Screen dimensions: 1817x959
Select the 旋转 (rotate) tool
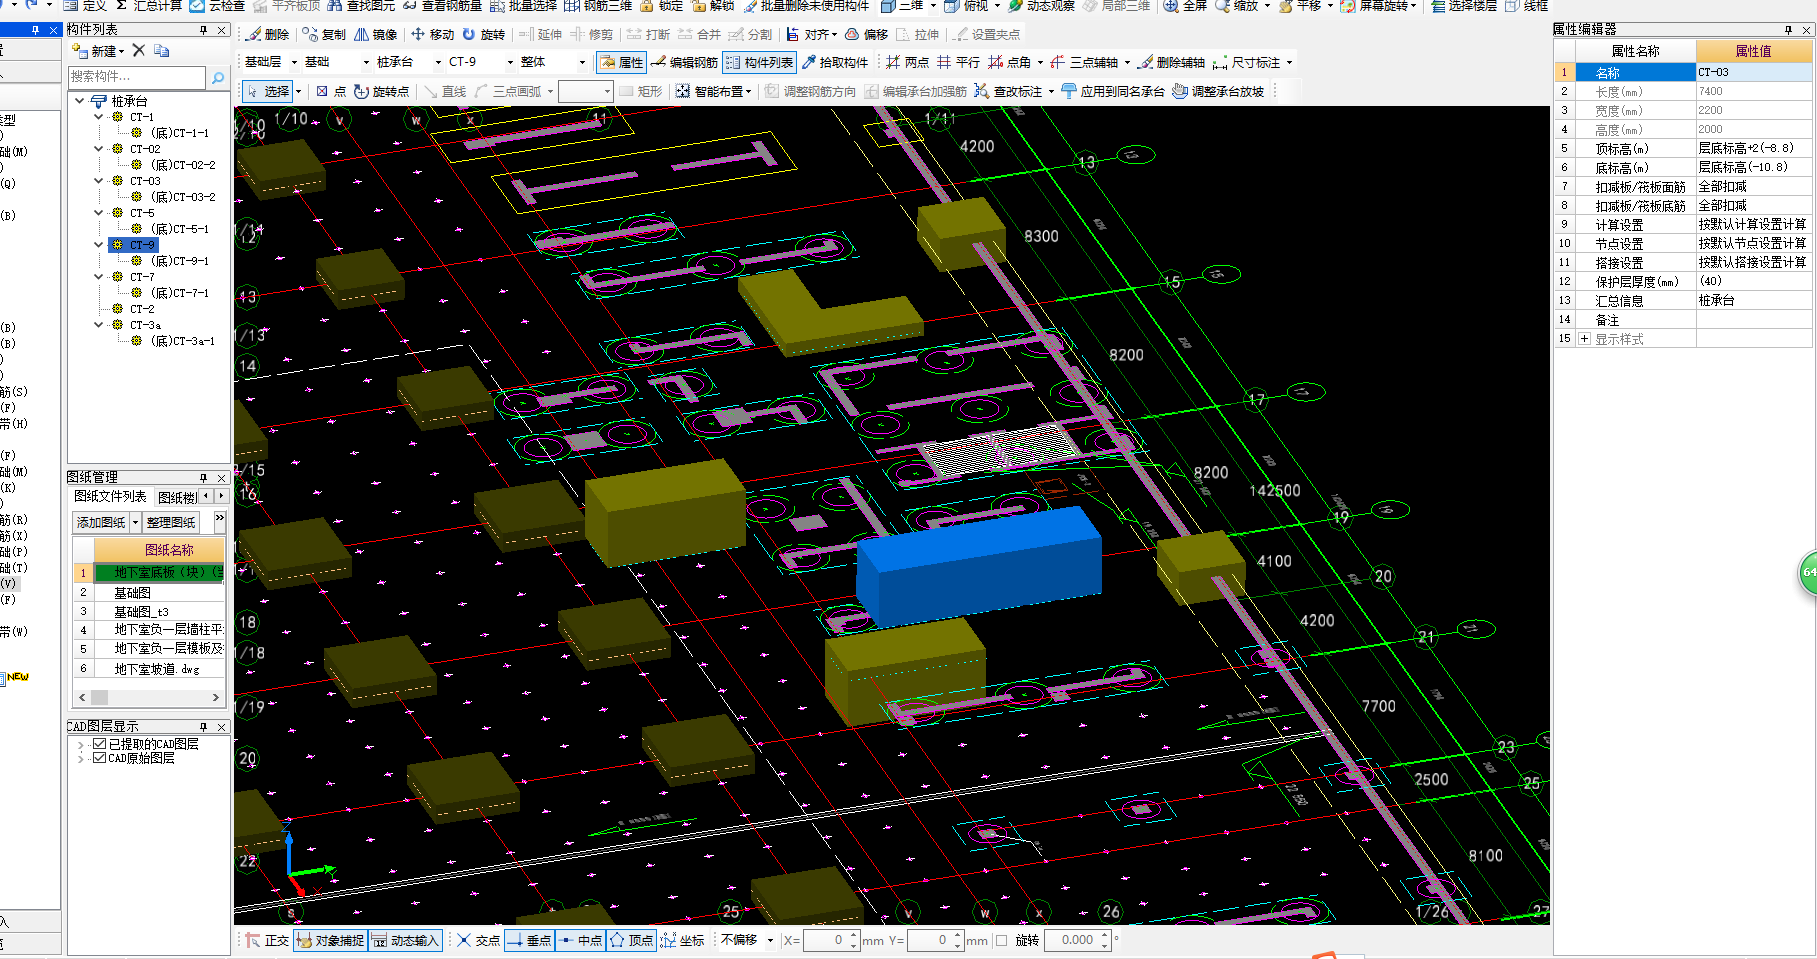(484, 34)
